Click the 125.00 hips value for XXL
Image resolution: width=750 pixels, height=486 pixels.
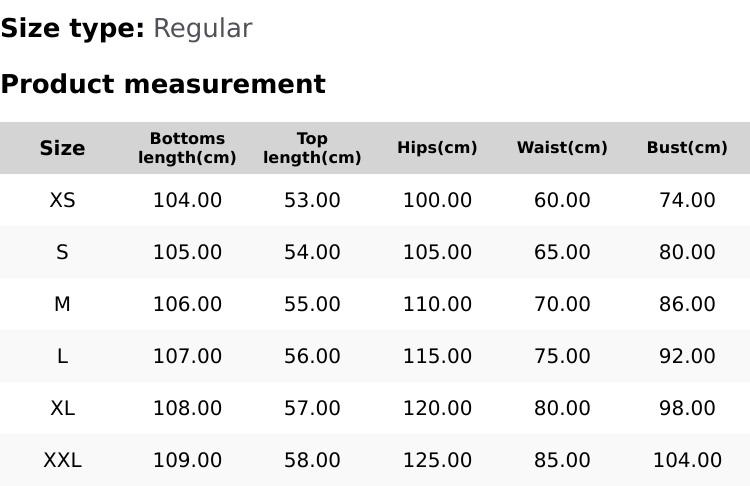click(437, 460)
